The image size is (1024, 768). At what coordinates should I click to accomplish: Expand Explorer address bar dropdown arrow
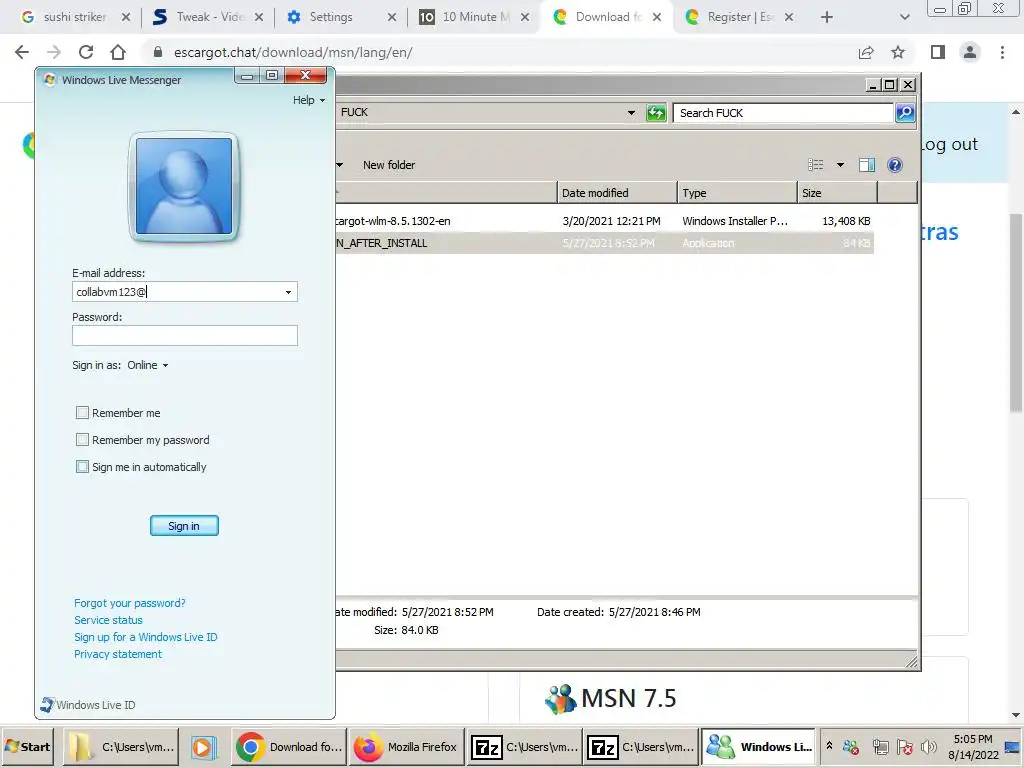coord(631,113)
